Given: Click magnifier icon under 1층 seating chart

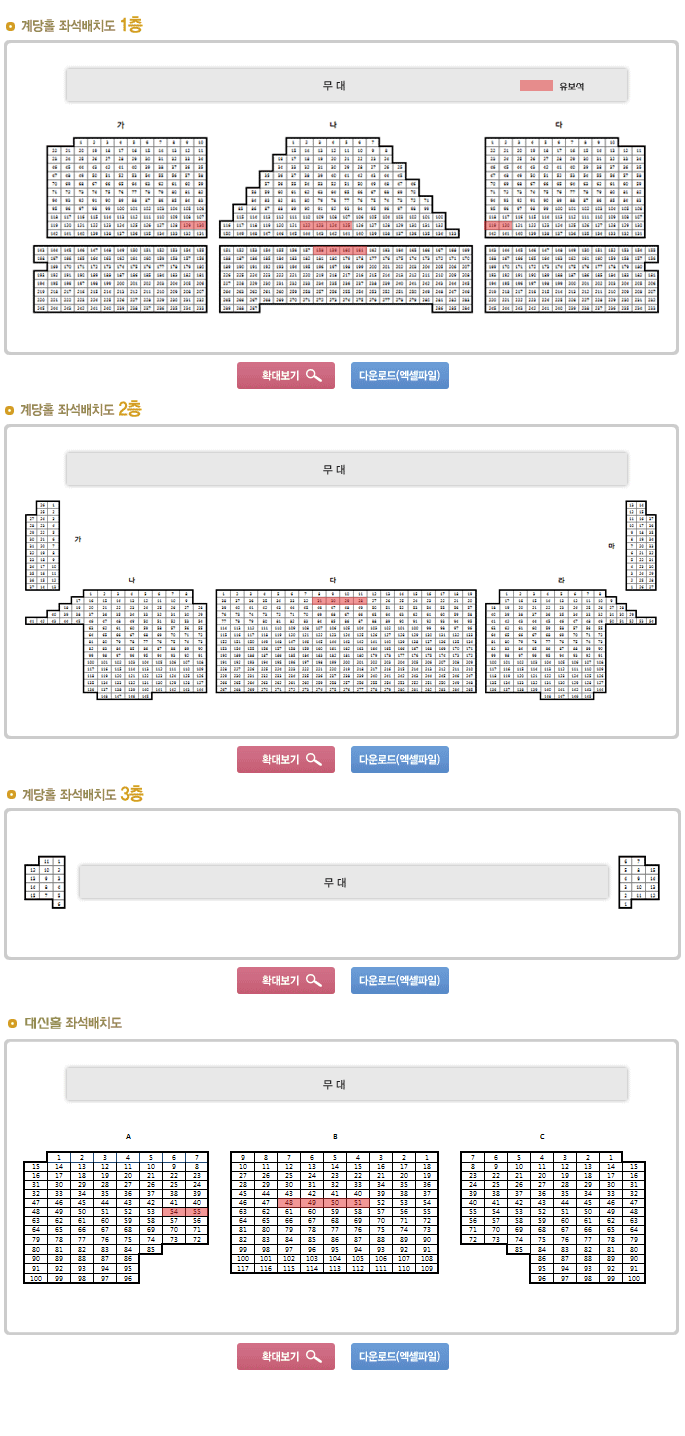Looking at the screenshot, I should click(x=314, y=376).
